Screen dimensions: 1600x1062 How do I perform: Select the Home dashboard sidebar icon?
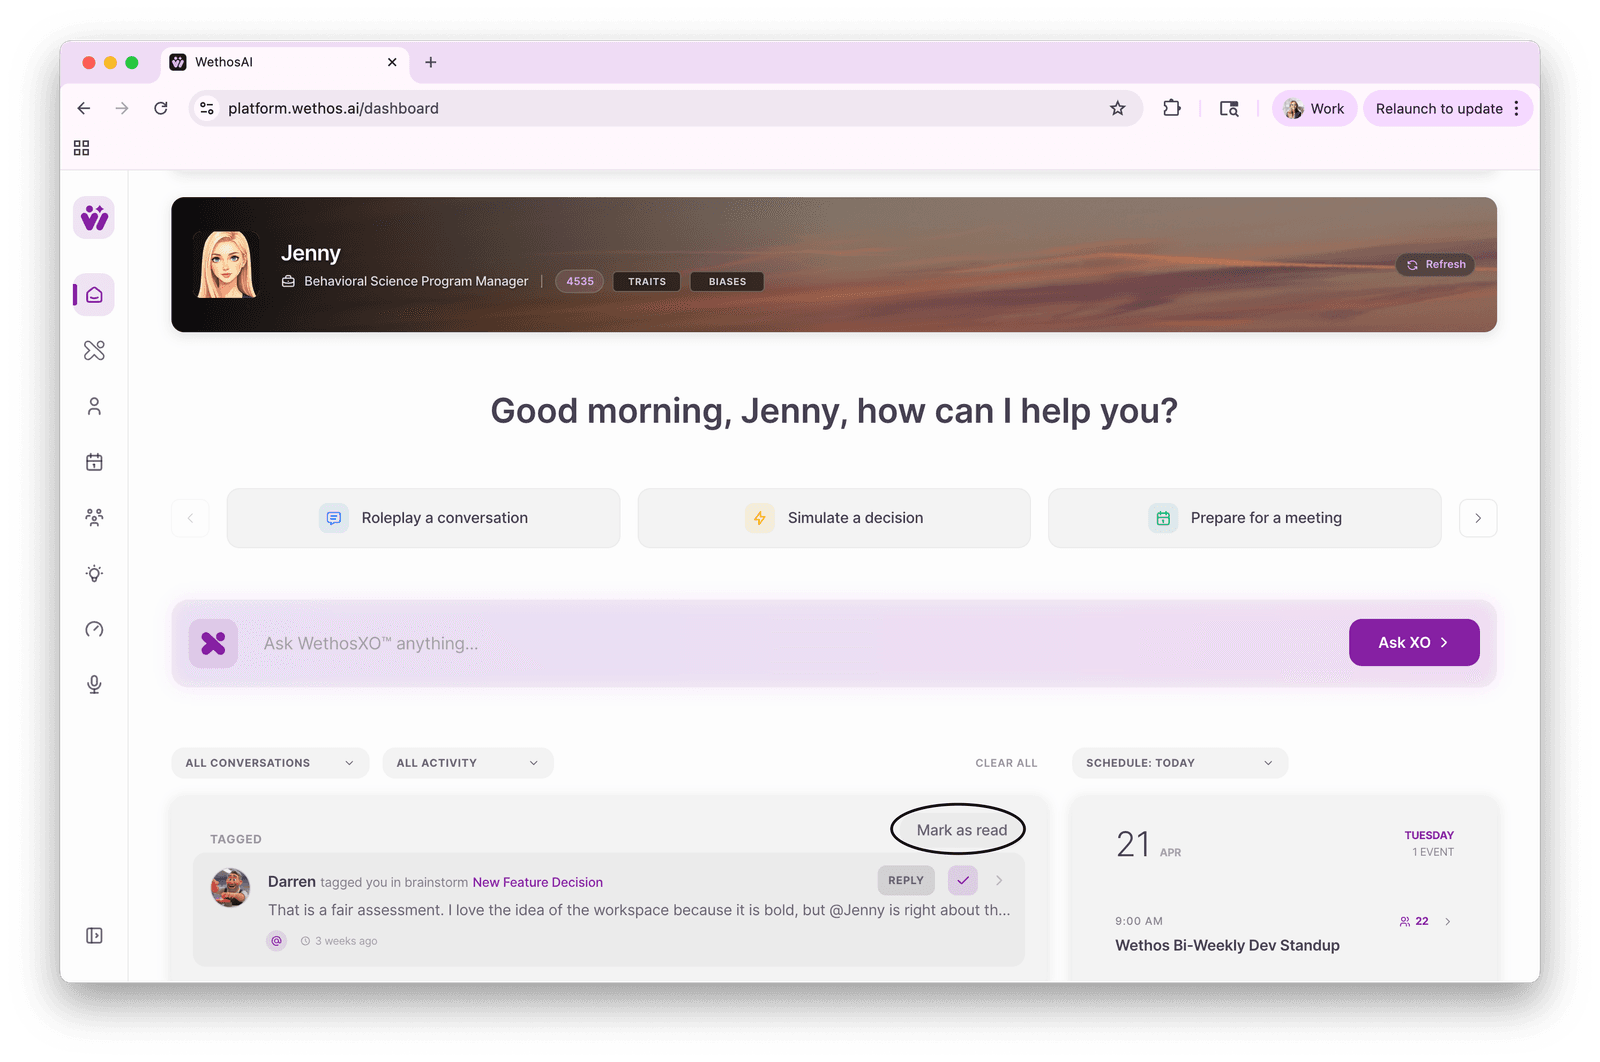[94, 295]
